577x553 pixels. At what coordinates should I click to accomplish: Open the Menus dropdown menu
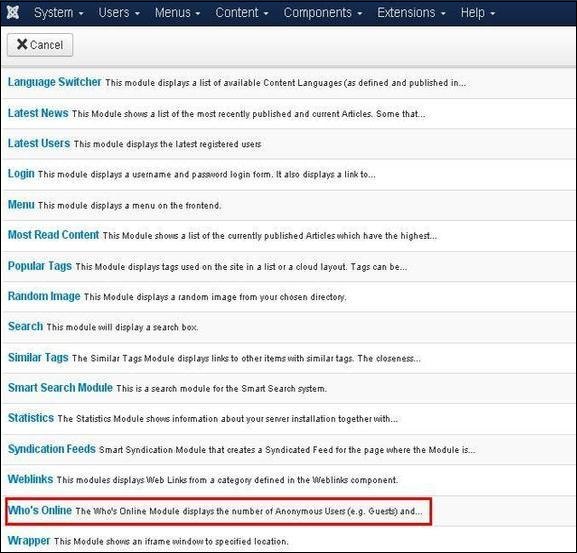point(177,13)
